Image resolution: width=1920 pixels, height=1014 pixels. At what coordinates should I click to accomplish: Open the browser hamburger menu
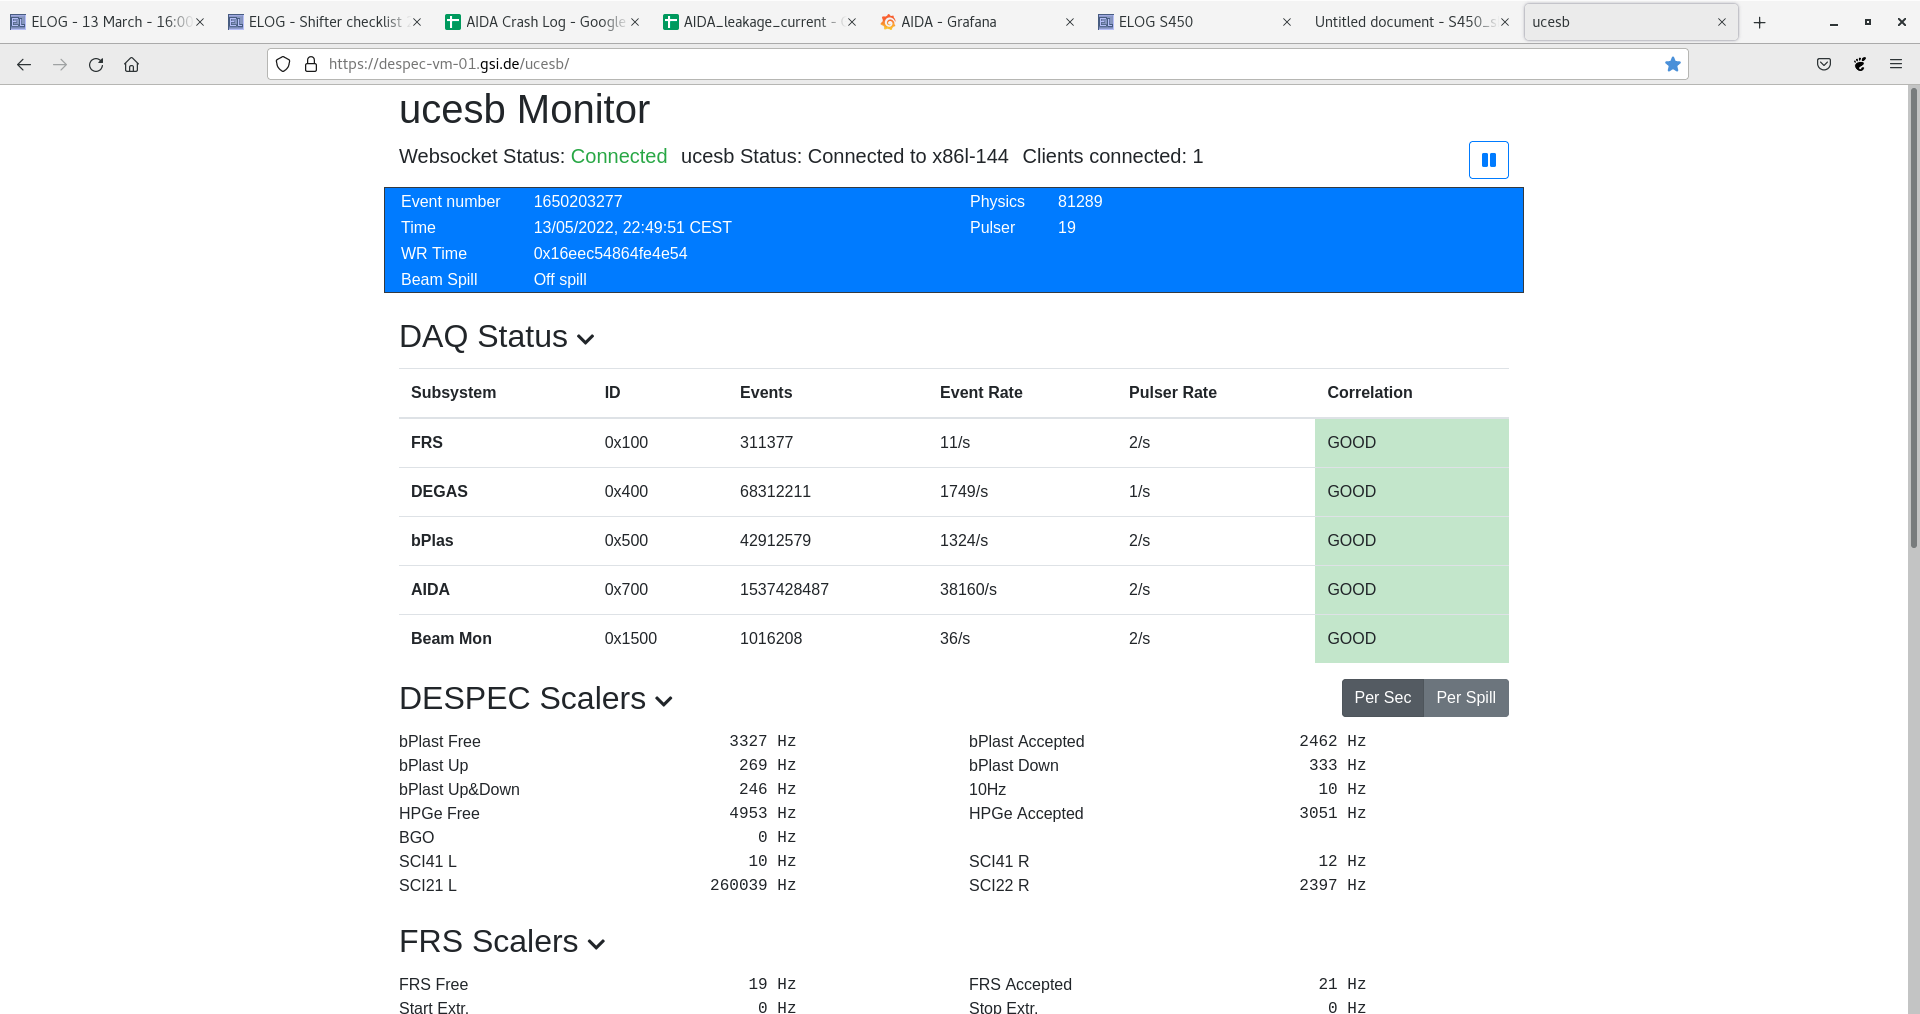click(1896, 64)
